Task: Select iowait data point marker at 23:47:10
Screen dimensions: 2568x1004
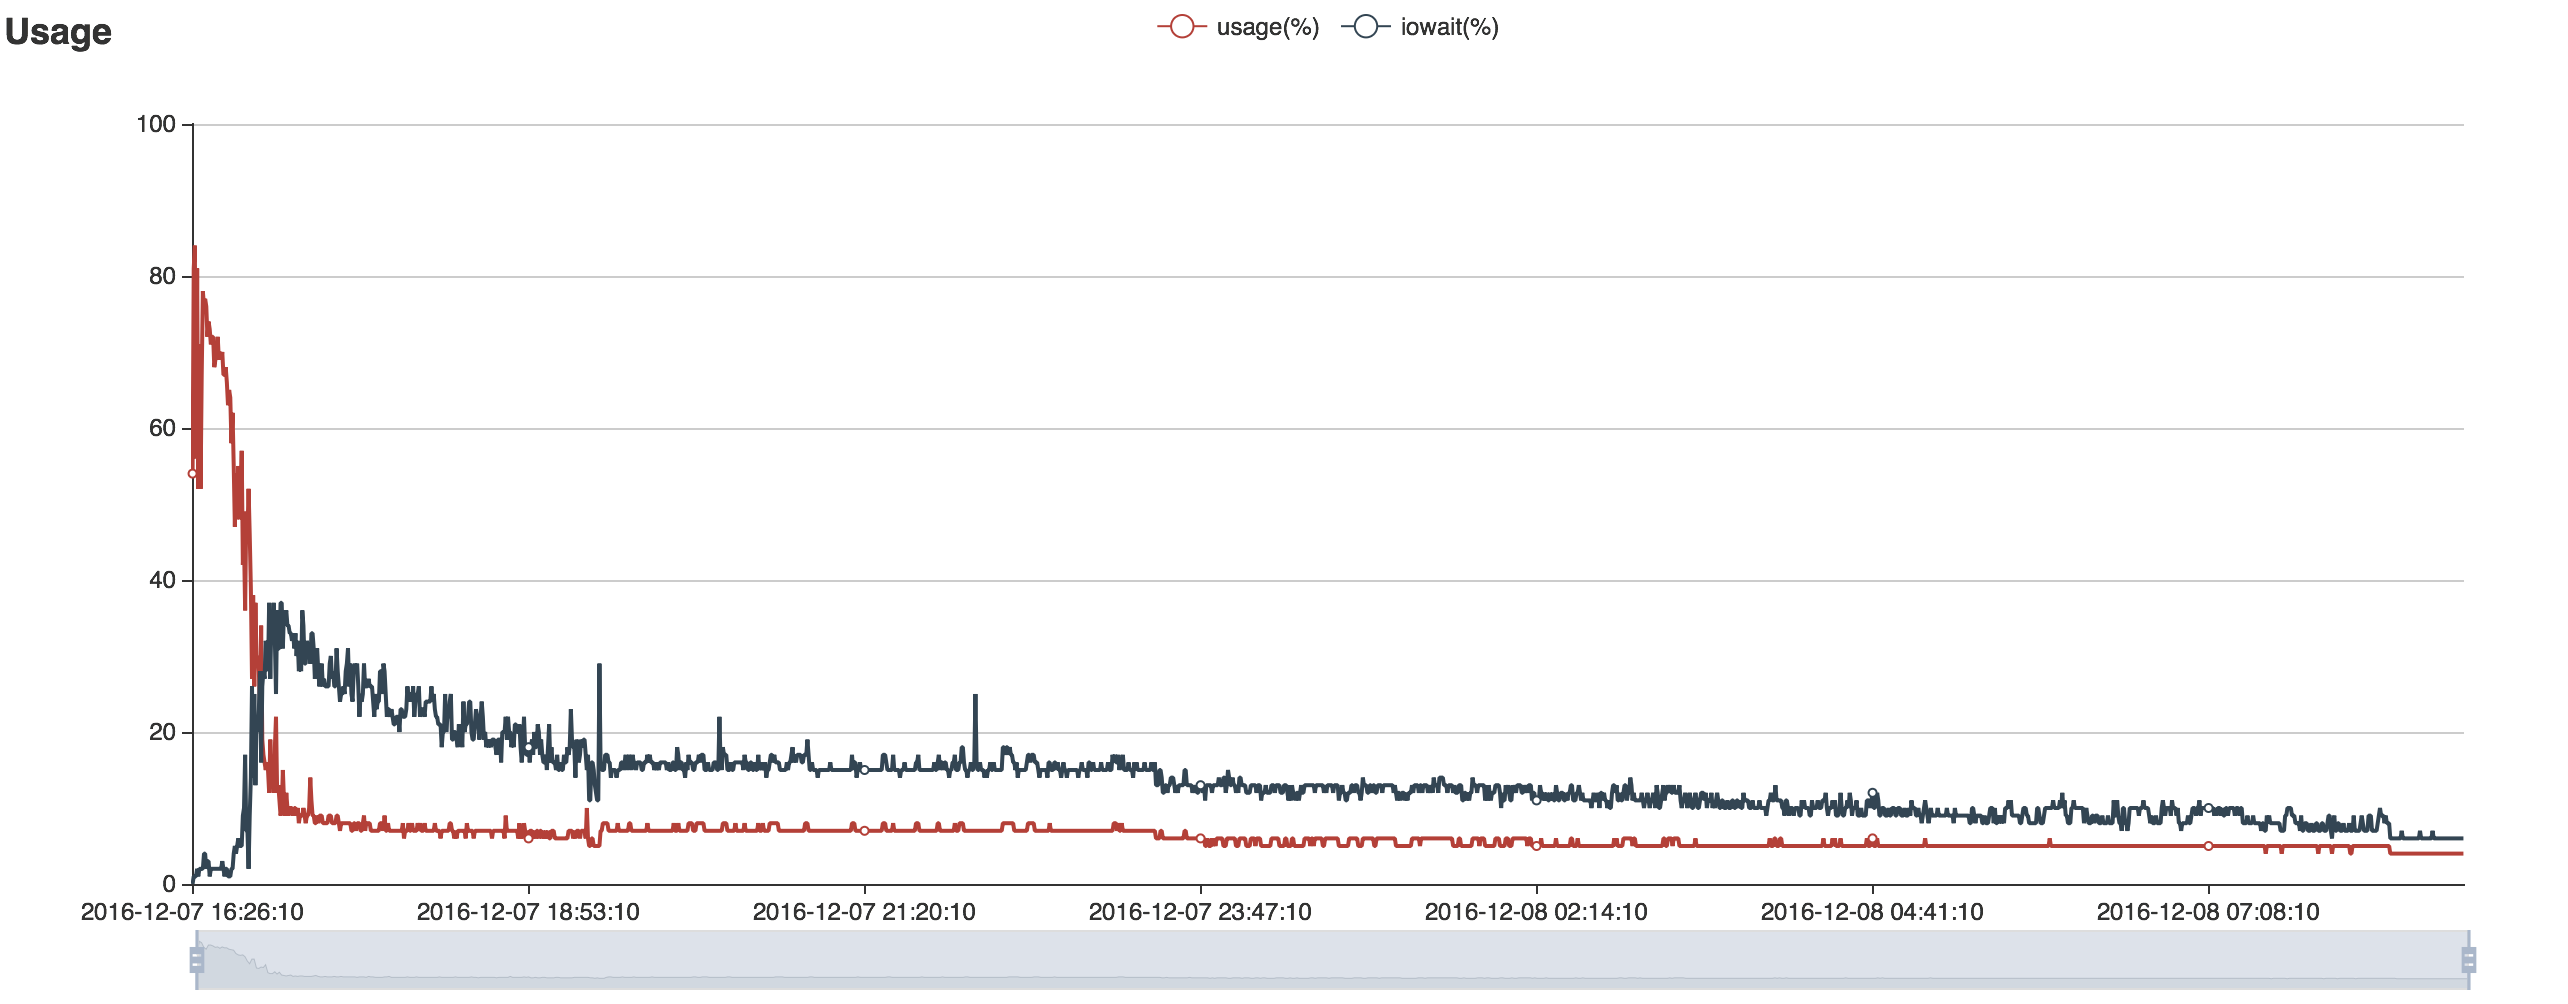Action: pos(1201,785)
